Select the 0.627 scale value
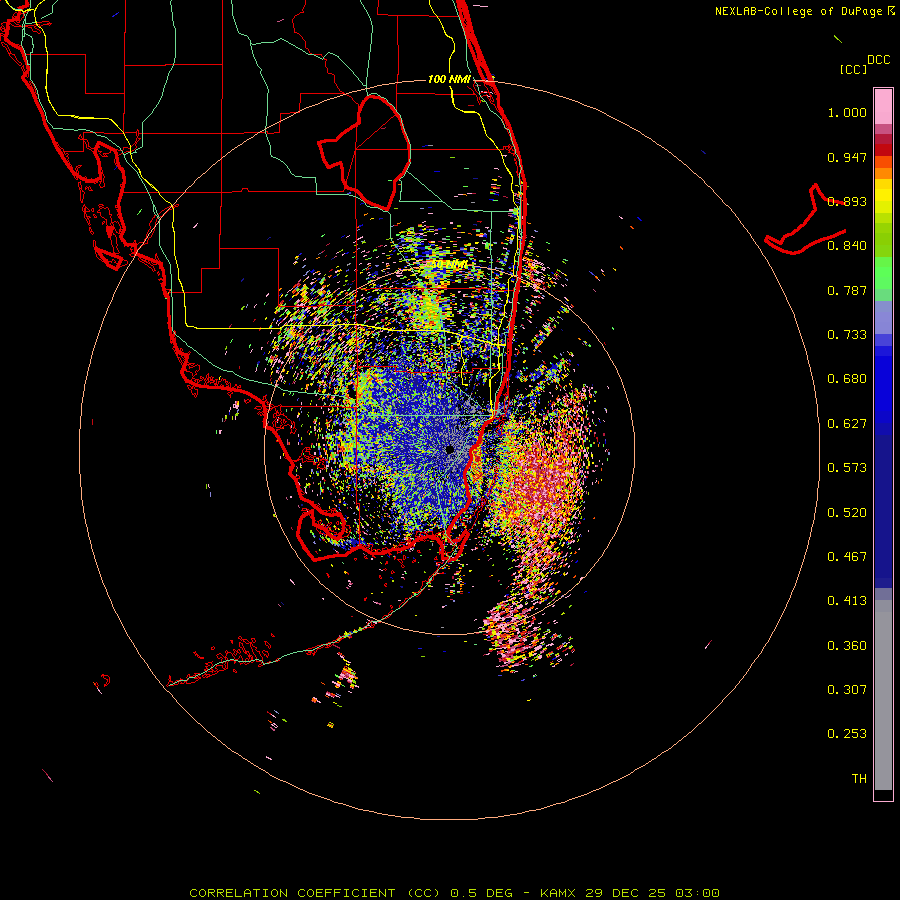900x900 pixels. pyautogui.click(x=847, y=424)
